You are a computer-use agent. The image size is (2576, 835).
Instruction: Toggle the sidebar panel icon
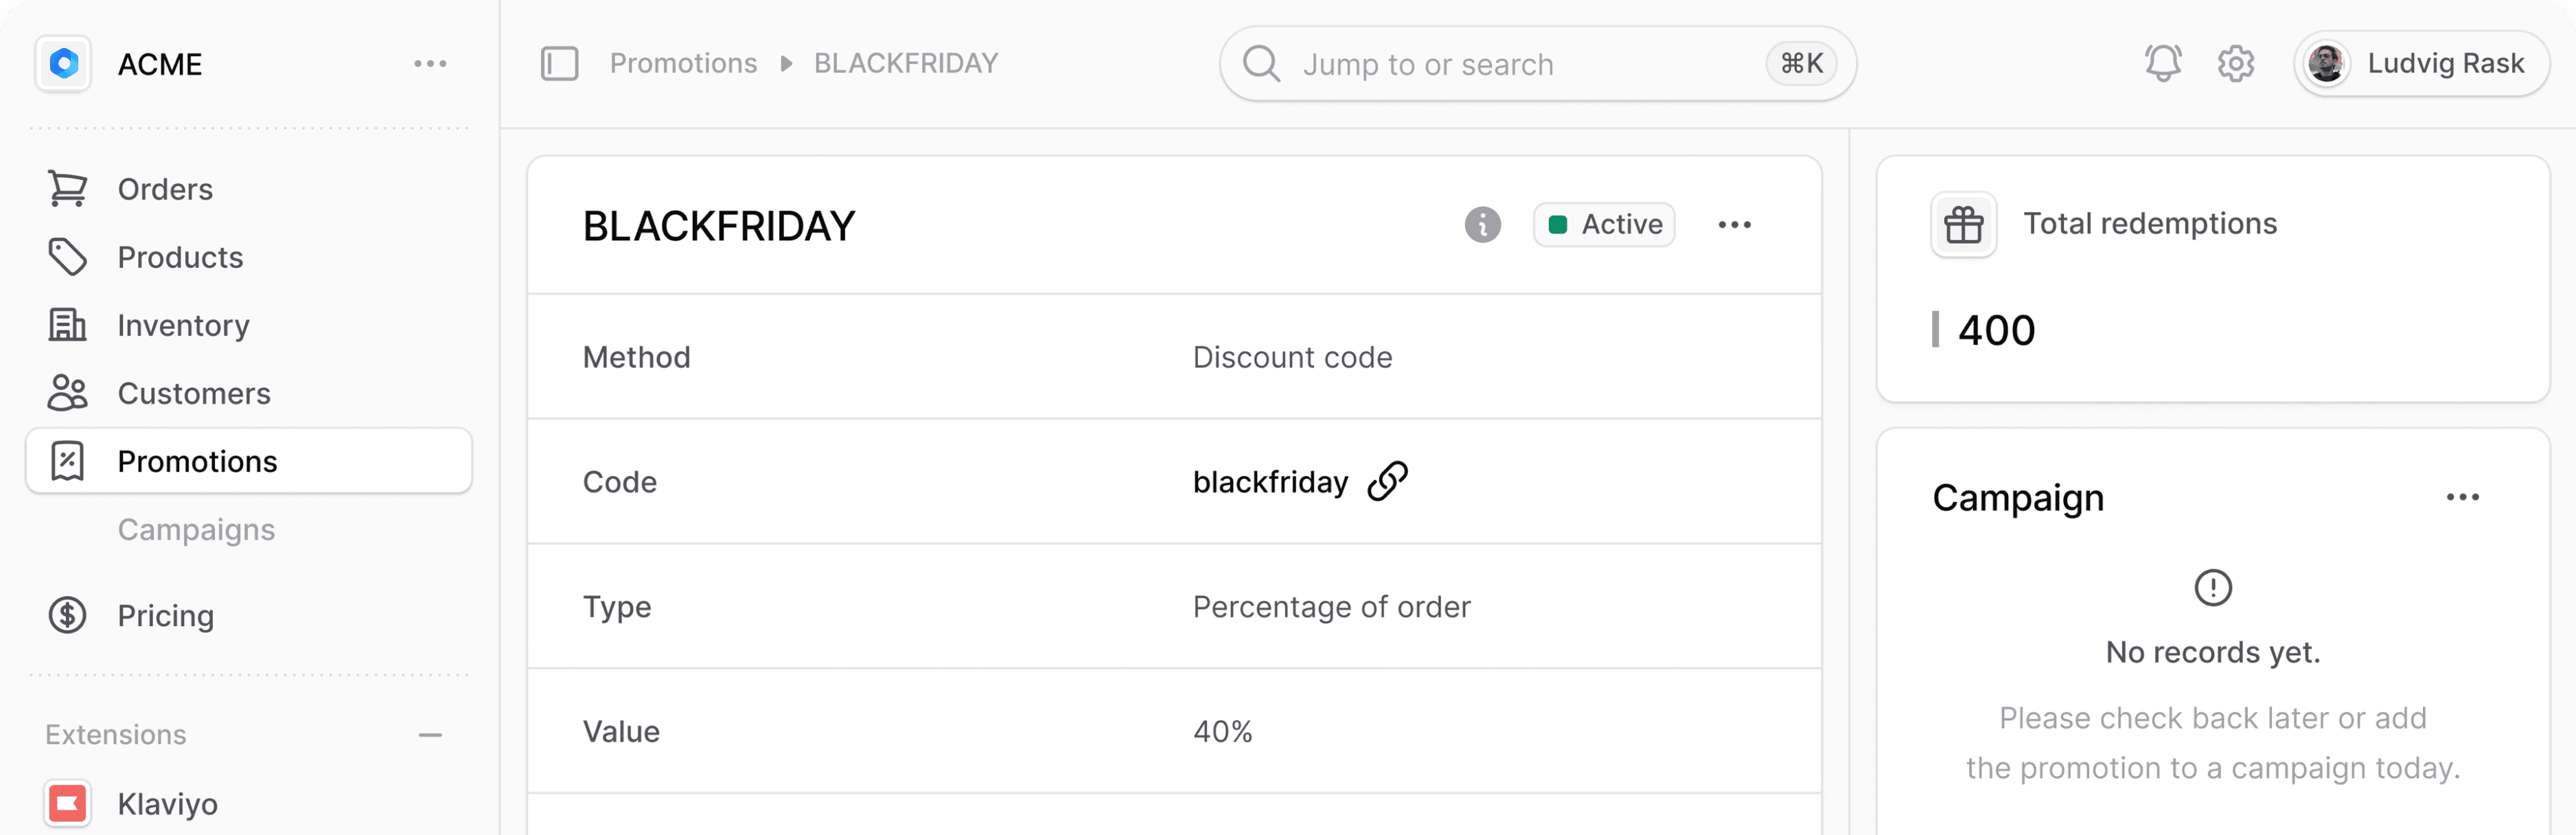click(559, 64)
